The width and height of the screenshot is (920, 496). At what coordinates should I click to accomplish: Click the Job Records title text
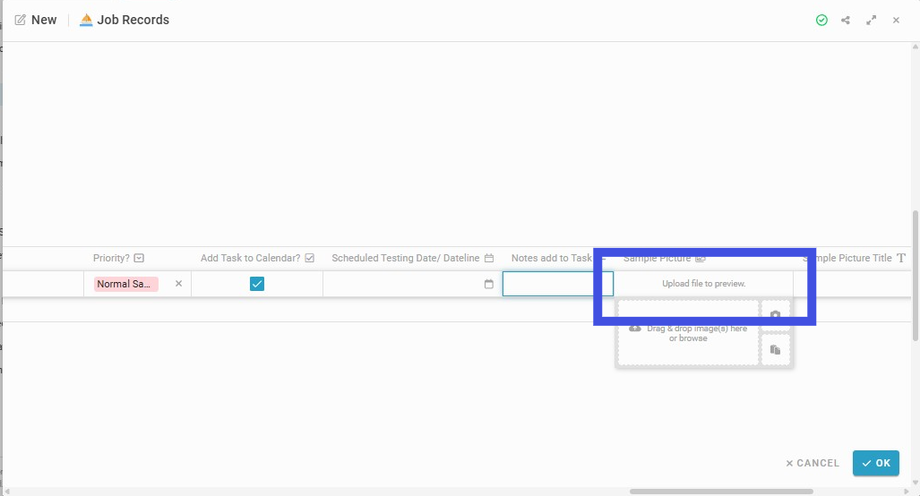tap(133, 20)
